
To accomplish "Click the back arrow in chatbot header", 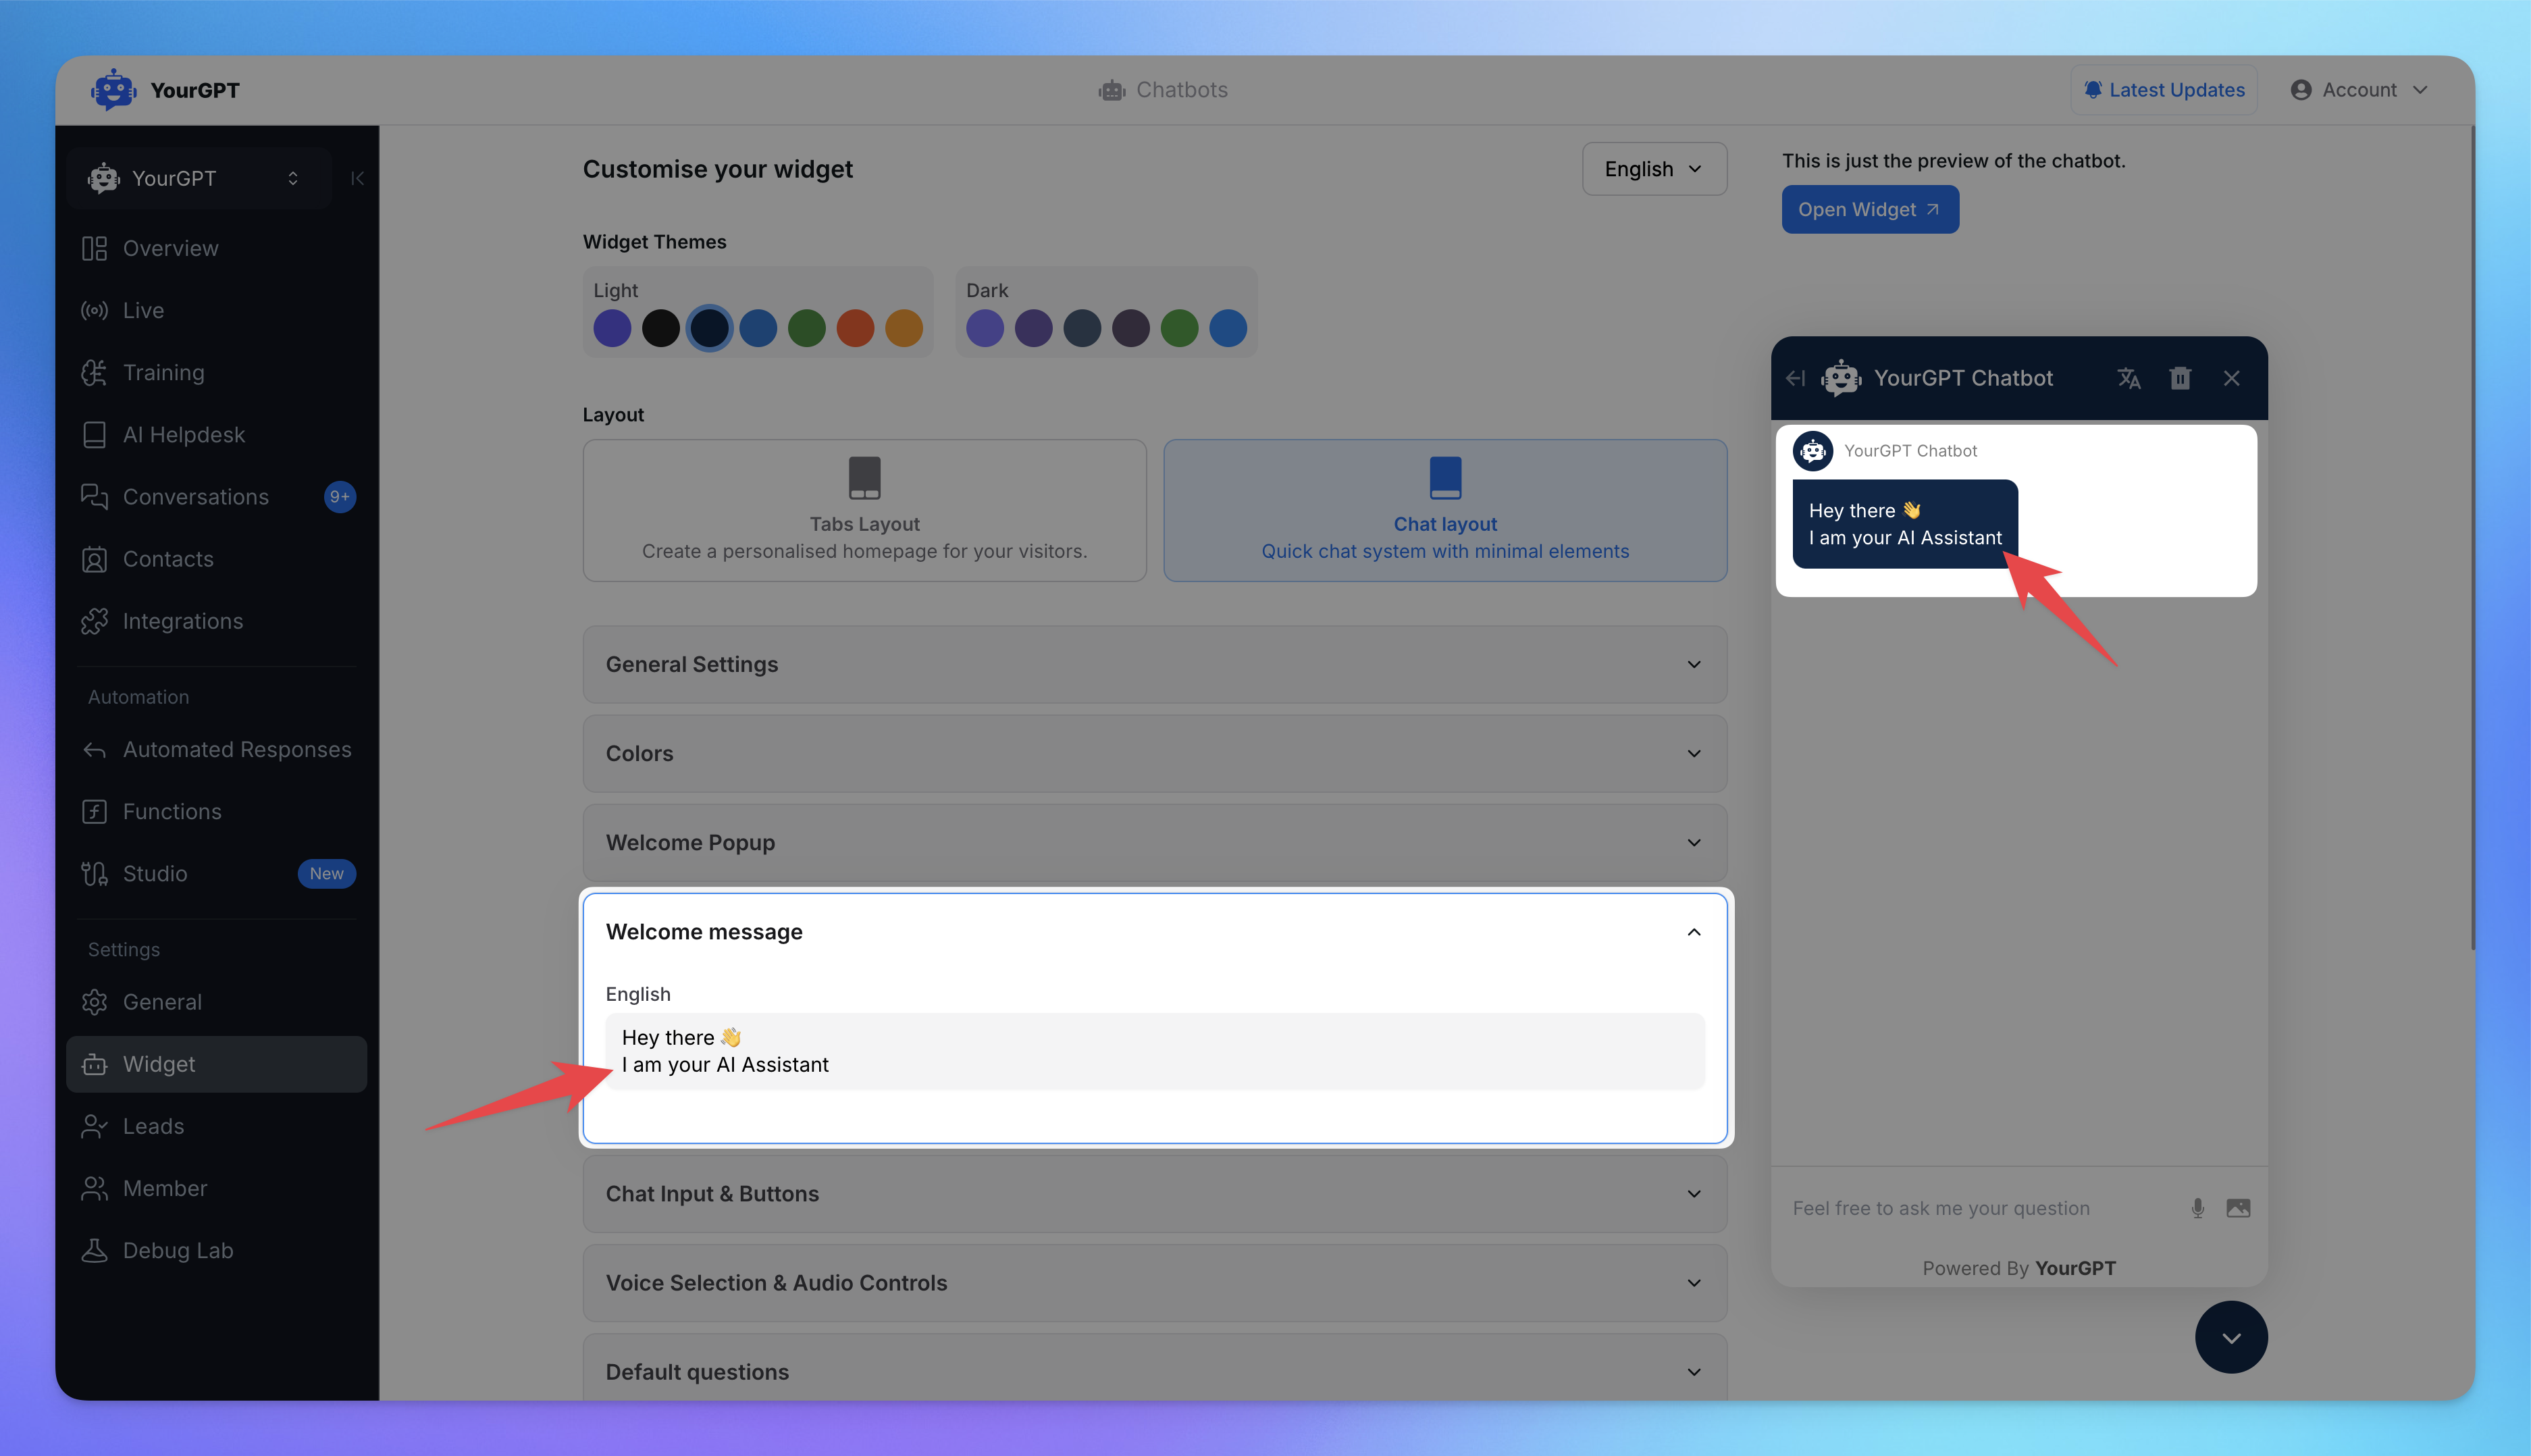I will click(x=1796, y=378).
